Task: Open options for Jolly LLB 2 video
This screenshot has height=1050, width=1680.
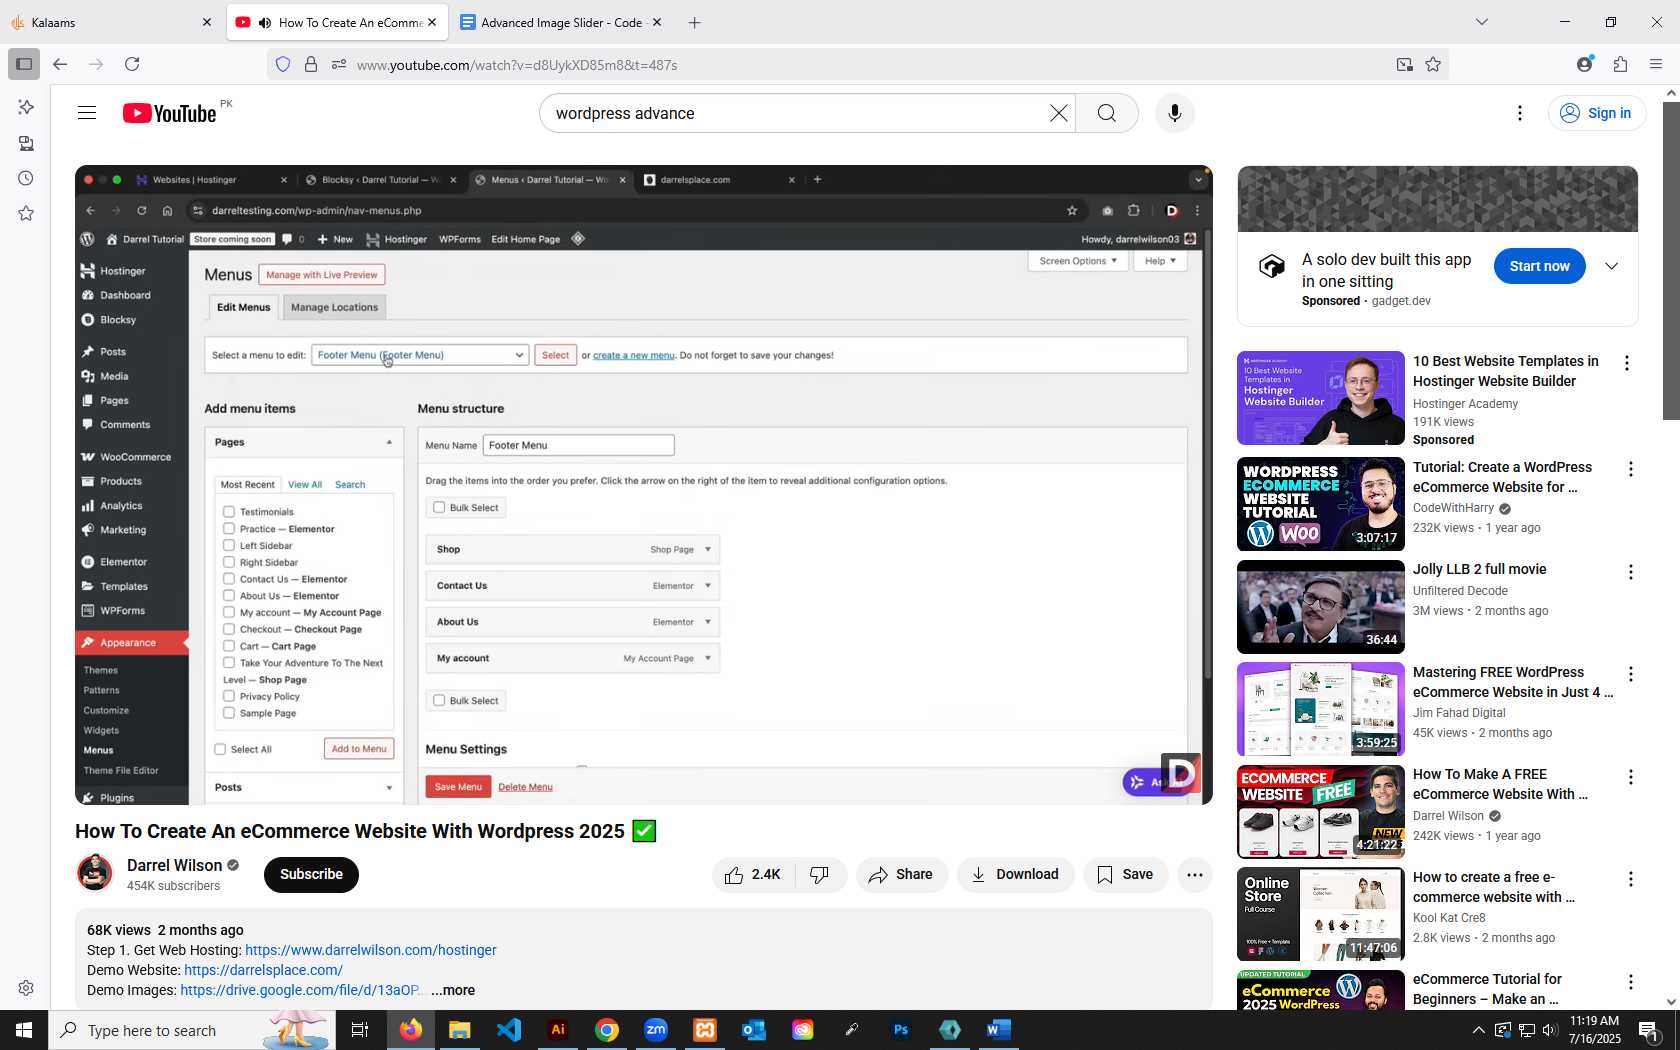Action: [1630, 572]
